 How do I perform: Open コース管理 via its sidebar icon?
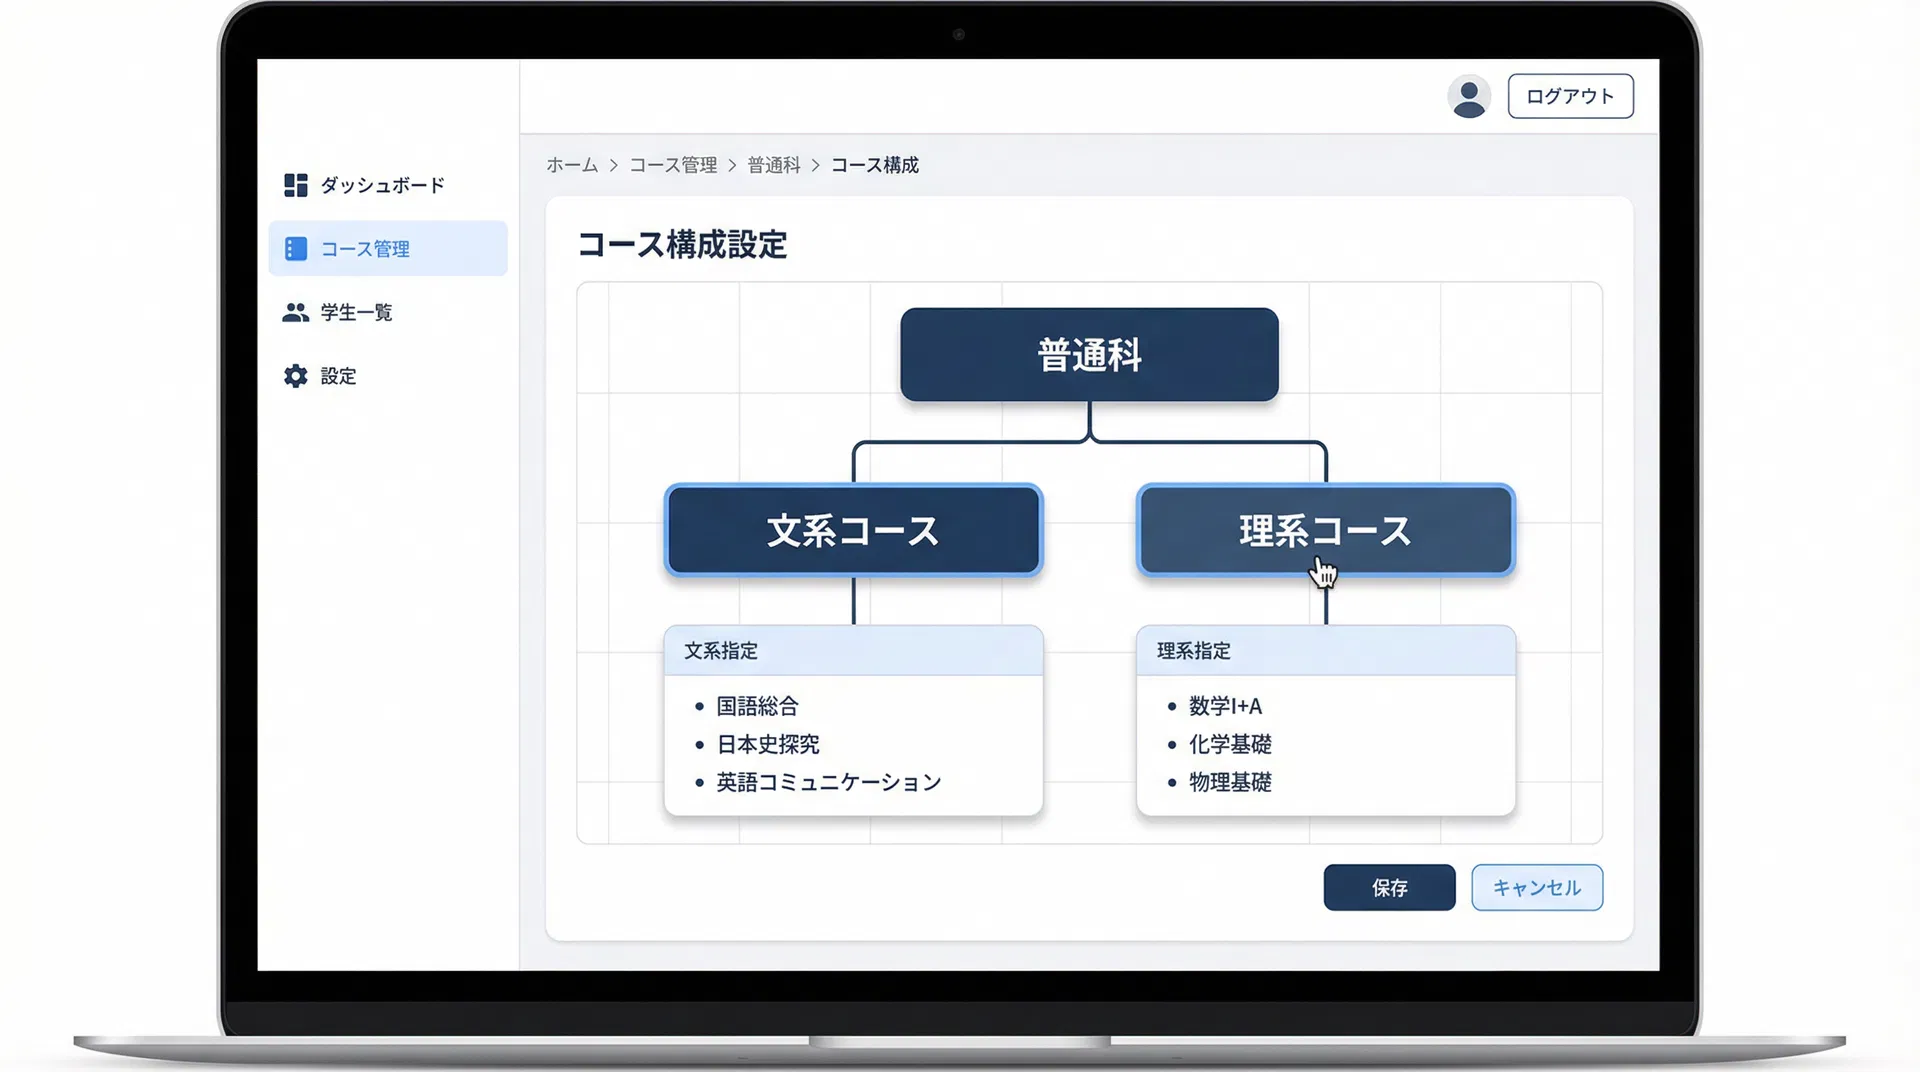coord(295,248)
